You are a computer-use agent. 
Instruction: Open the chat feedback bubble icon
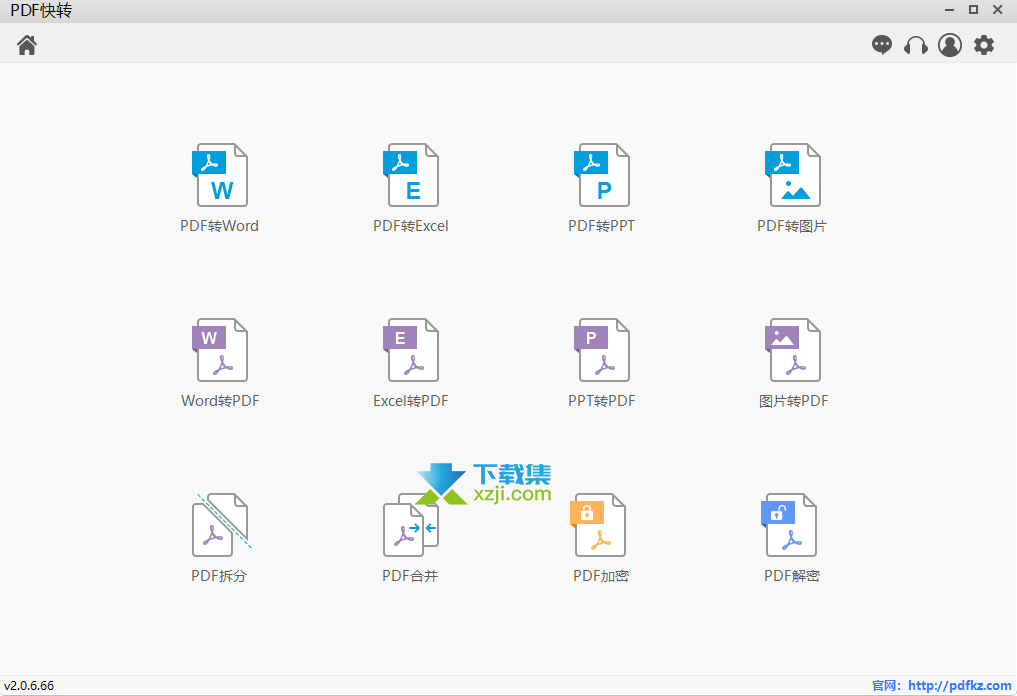(x=881, y=45)
